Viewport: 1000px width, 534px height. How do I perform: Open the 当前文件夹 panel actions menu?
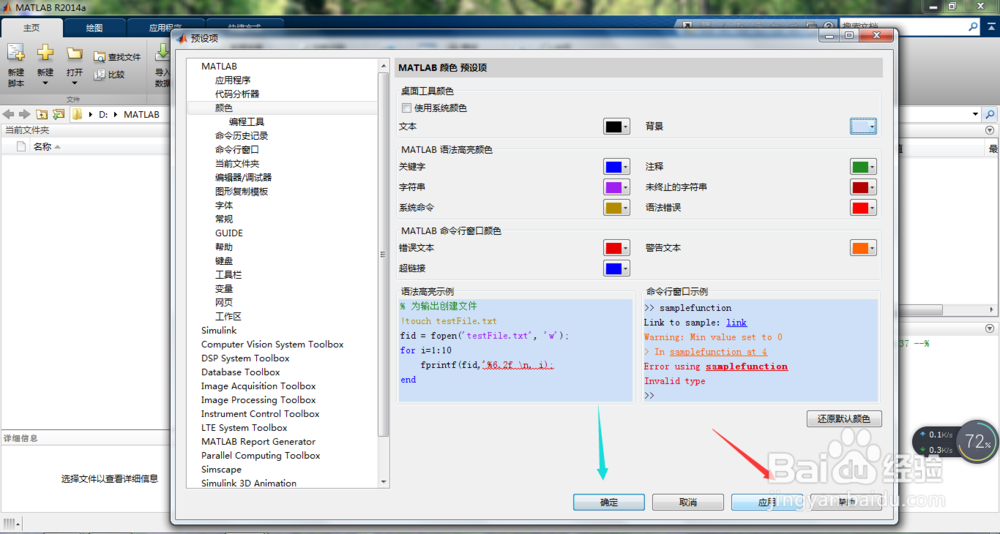click(990, 130)
